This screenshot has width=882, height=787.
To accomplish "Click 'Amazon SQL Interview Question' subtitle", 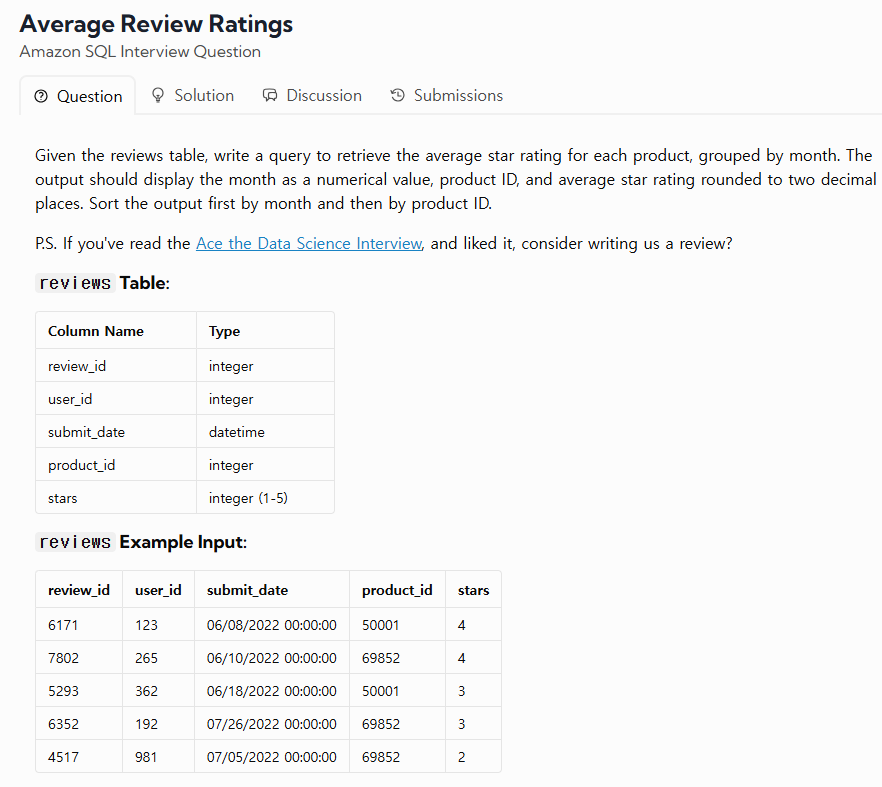I will [x=140, y=52].
